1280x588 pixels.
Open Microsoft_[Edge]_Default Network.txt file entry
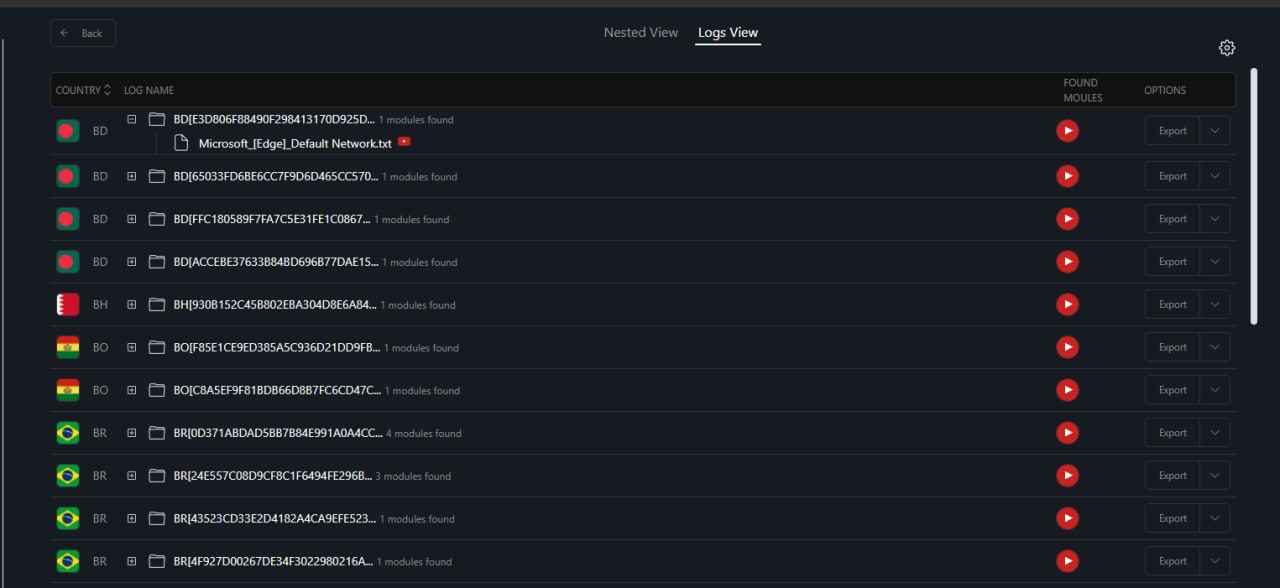[295, 143]
